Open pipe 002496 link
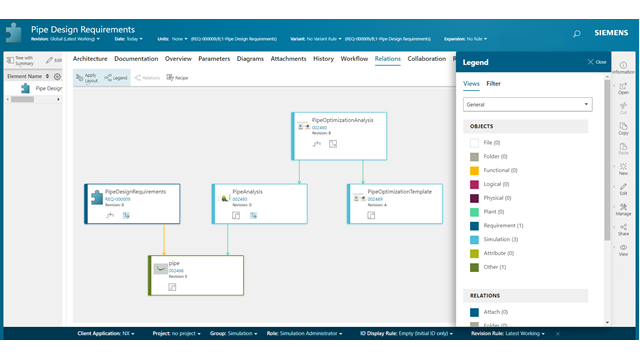Viewport: 640px width, 360px height. (176, 271)
